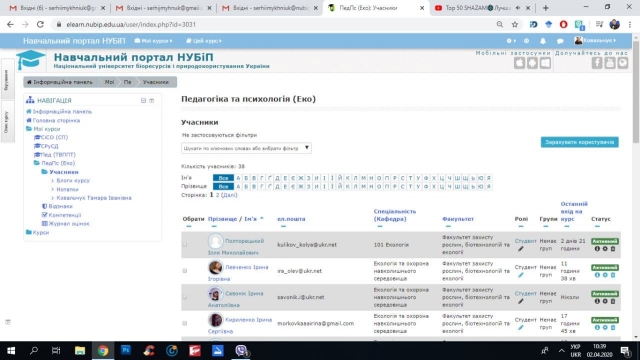Click 'Зарахувати користувачів' button

pos(580,142)
